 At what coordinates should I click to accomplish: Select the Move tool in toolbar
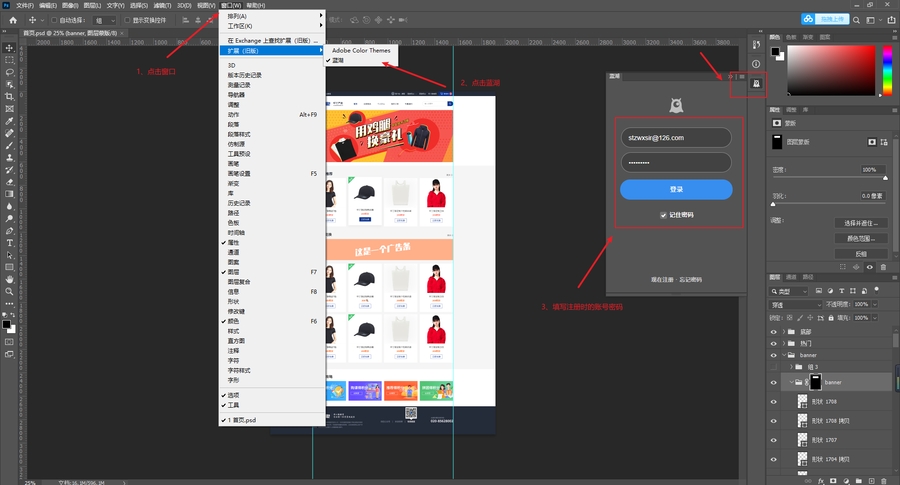coord(9,47)
